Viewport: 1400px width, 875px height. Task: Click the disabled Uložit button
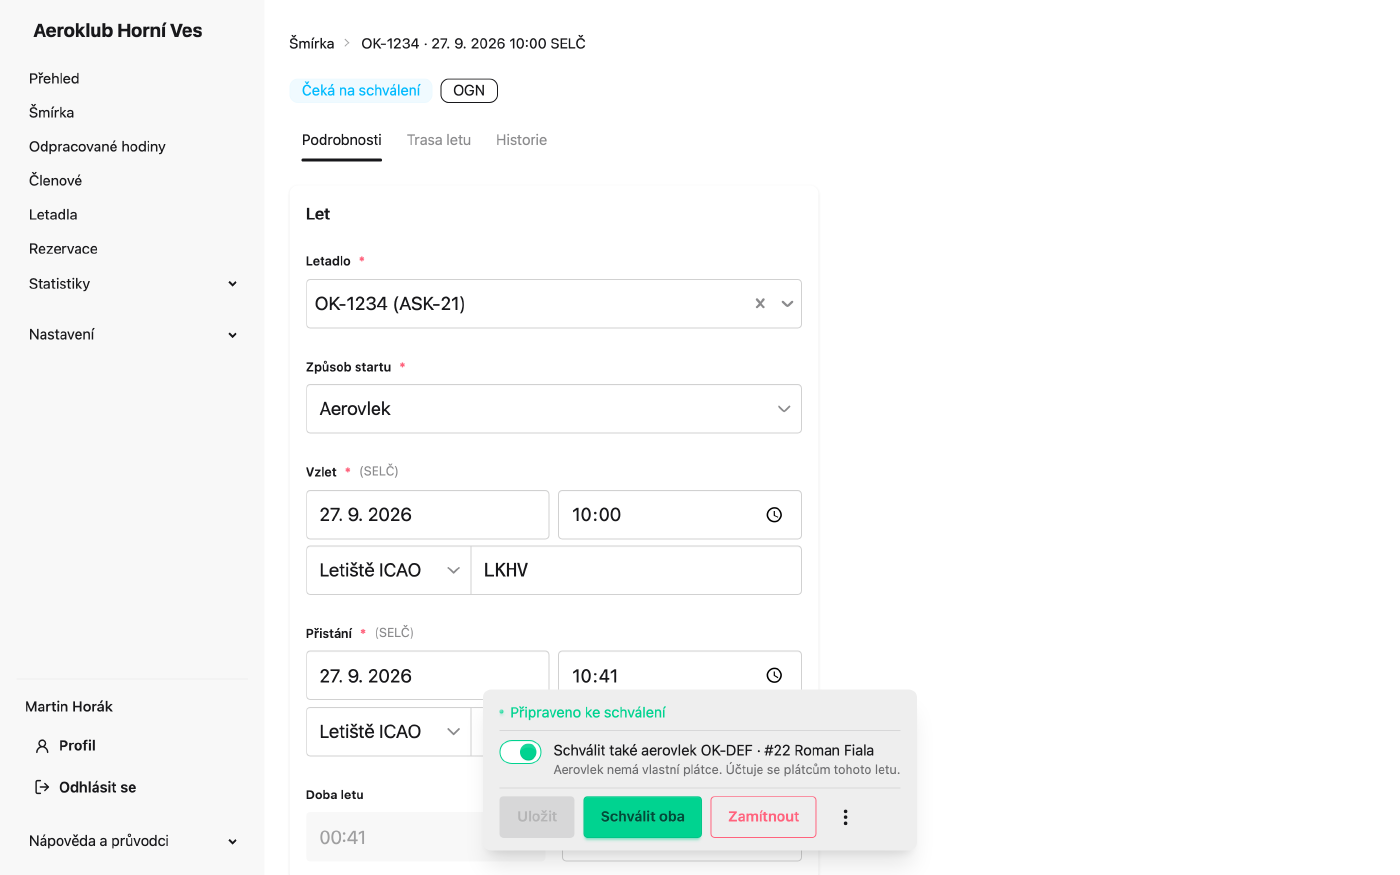click(537, 817)
